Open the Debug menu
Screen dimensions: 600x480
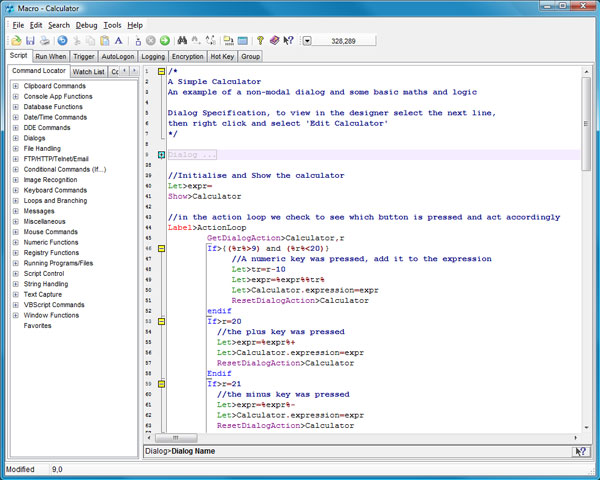pyautogui.click(x=86, y=25)
